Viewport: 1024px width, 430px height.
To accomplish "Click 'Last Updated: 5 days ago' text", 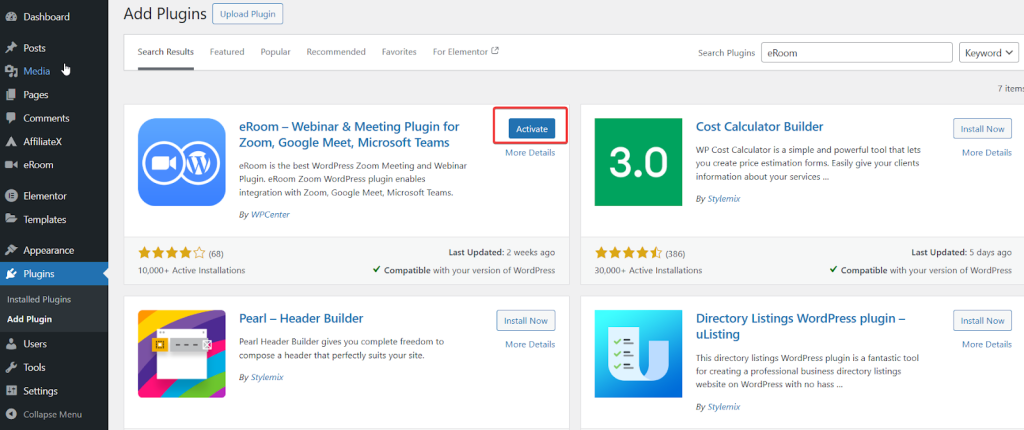I will click(961, 252).
